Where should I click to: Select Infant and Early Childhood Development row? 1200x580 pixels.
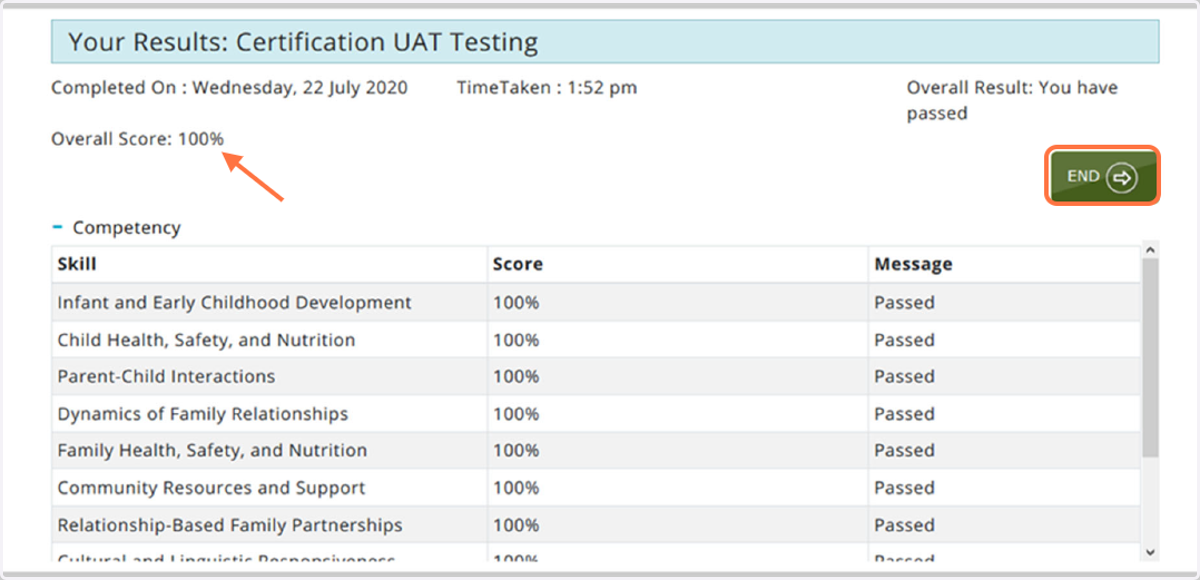[x=596, y=302]
